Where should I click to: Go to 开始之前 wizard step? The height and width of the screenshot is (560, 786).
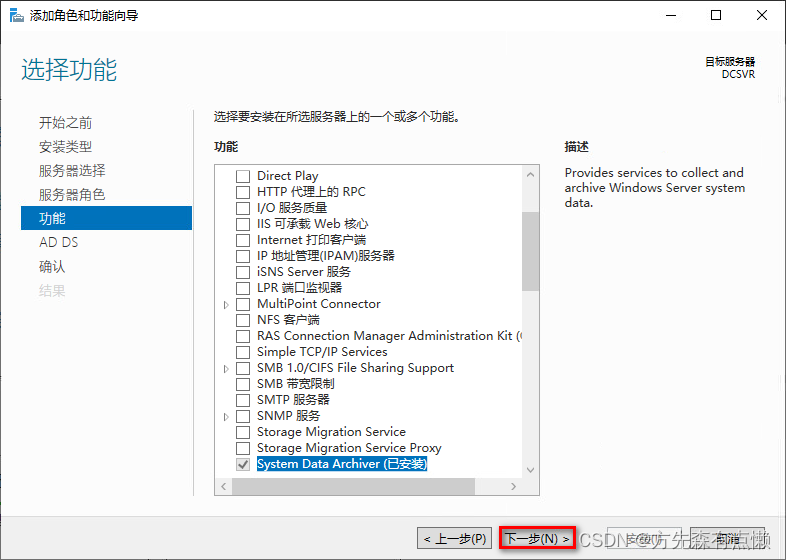click(x=66, y=123)
